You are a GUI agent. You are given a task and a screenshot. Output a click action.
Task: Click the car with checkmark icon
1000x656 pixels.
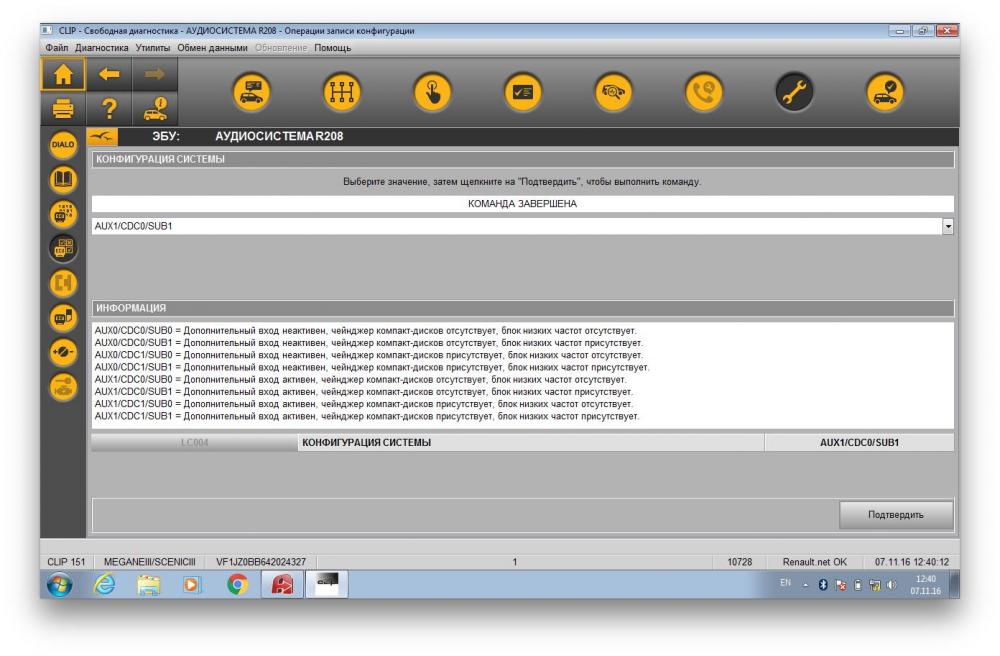coord(885,92)
